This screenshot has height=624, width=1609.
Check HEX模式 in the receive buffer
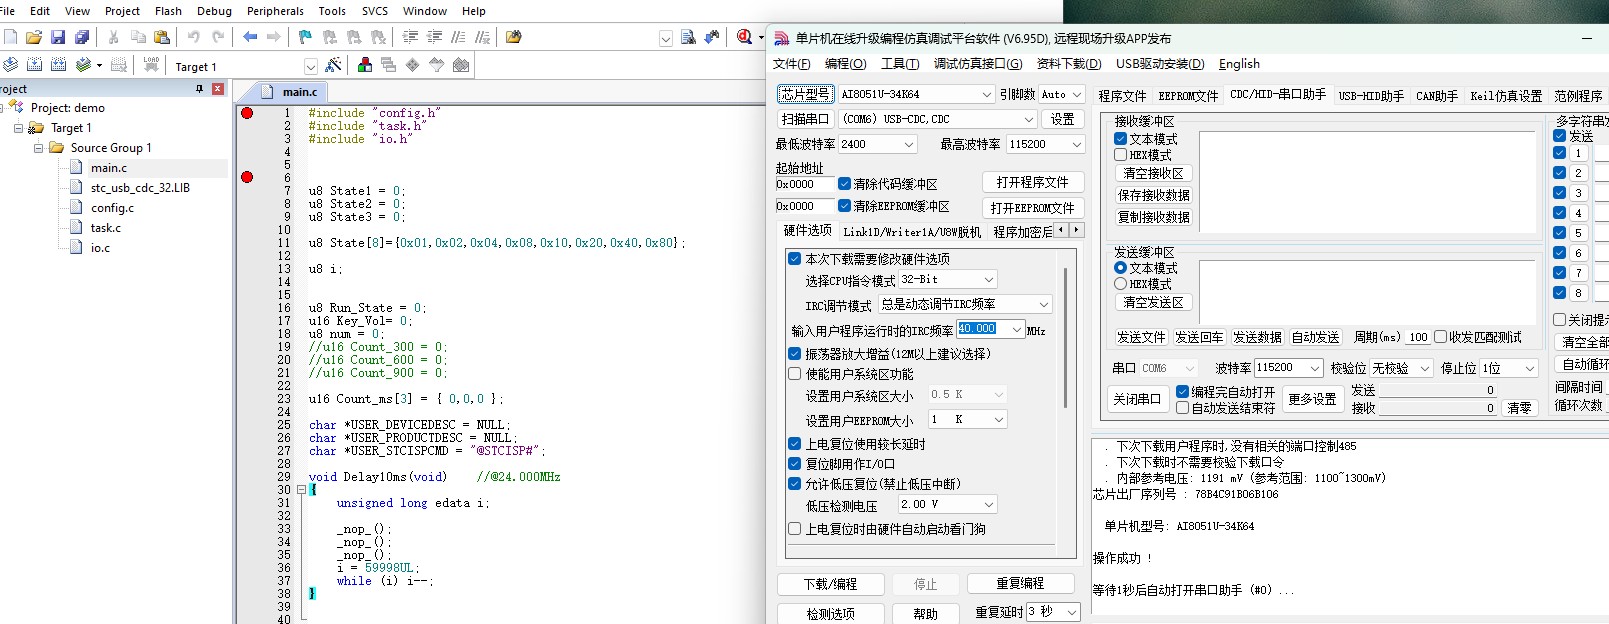(x=1120, y=155)
